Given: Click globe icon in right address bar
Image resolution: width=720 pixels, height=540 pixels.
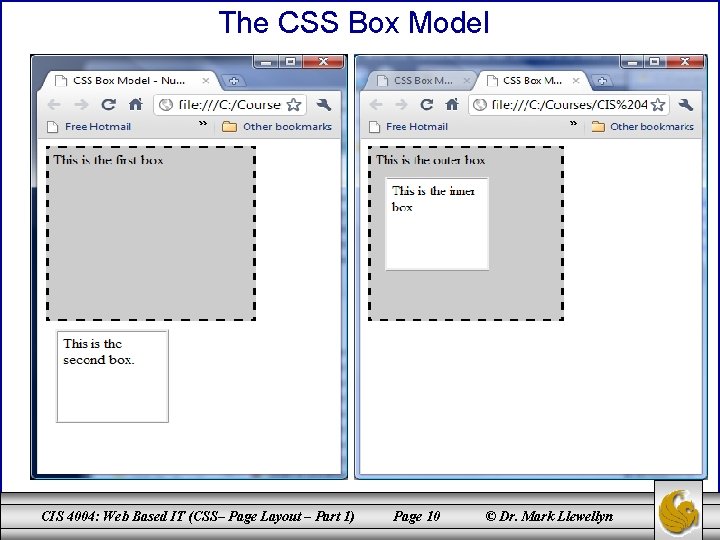Looking at the screenshot, I should (480, 105).
